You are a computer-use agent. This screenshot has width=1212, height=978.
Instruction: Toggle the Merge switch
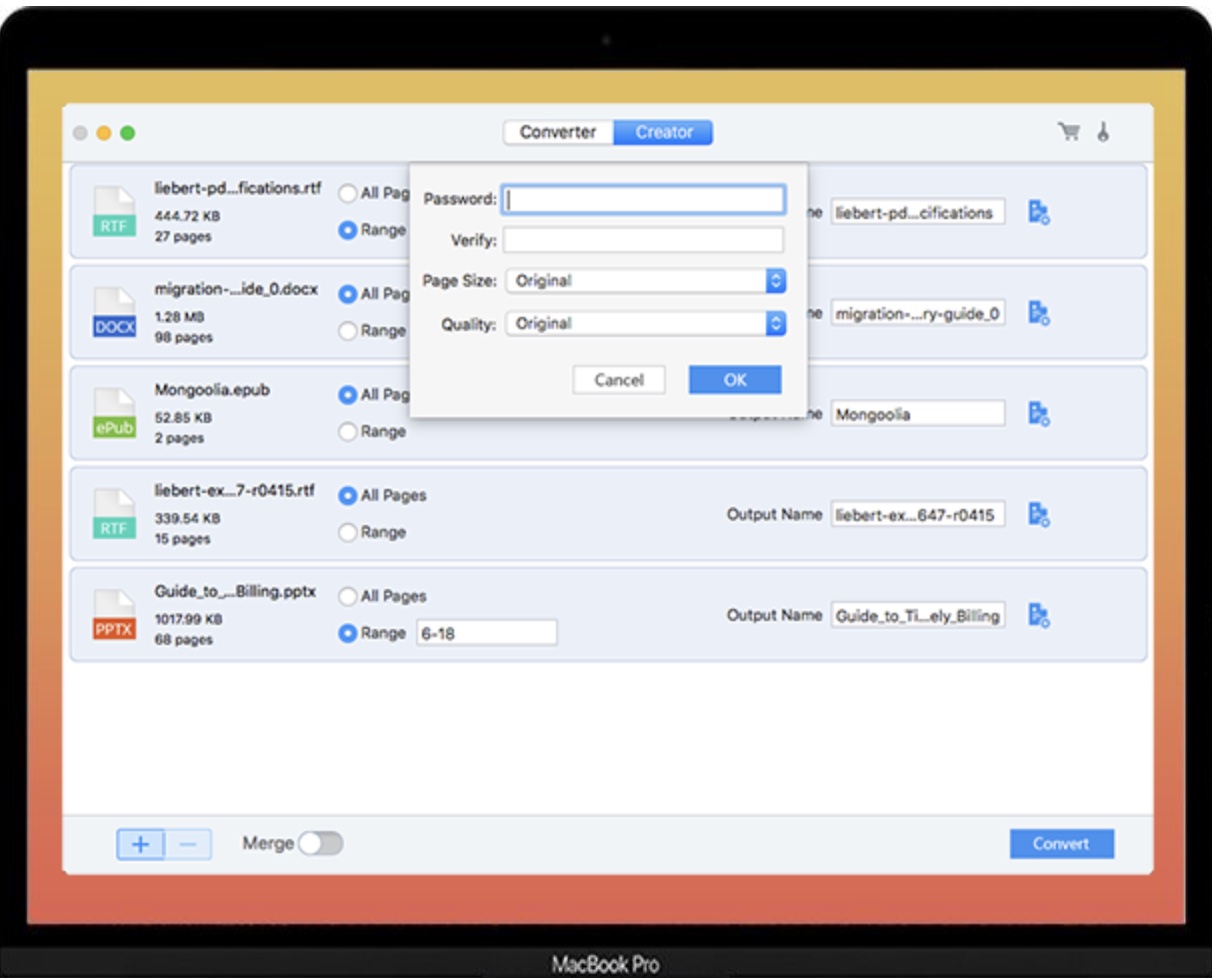point(320,844)
